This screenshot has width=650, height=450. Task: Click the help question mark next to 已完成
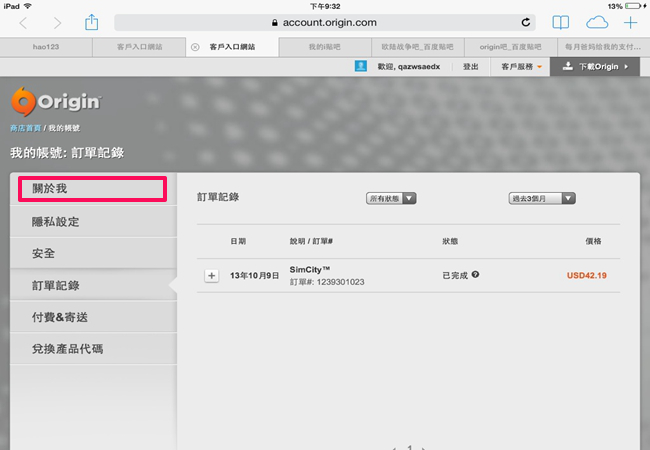click(475, 274)
